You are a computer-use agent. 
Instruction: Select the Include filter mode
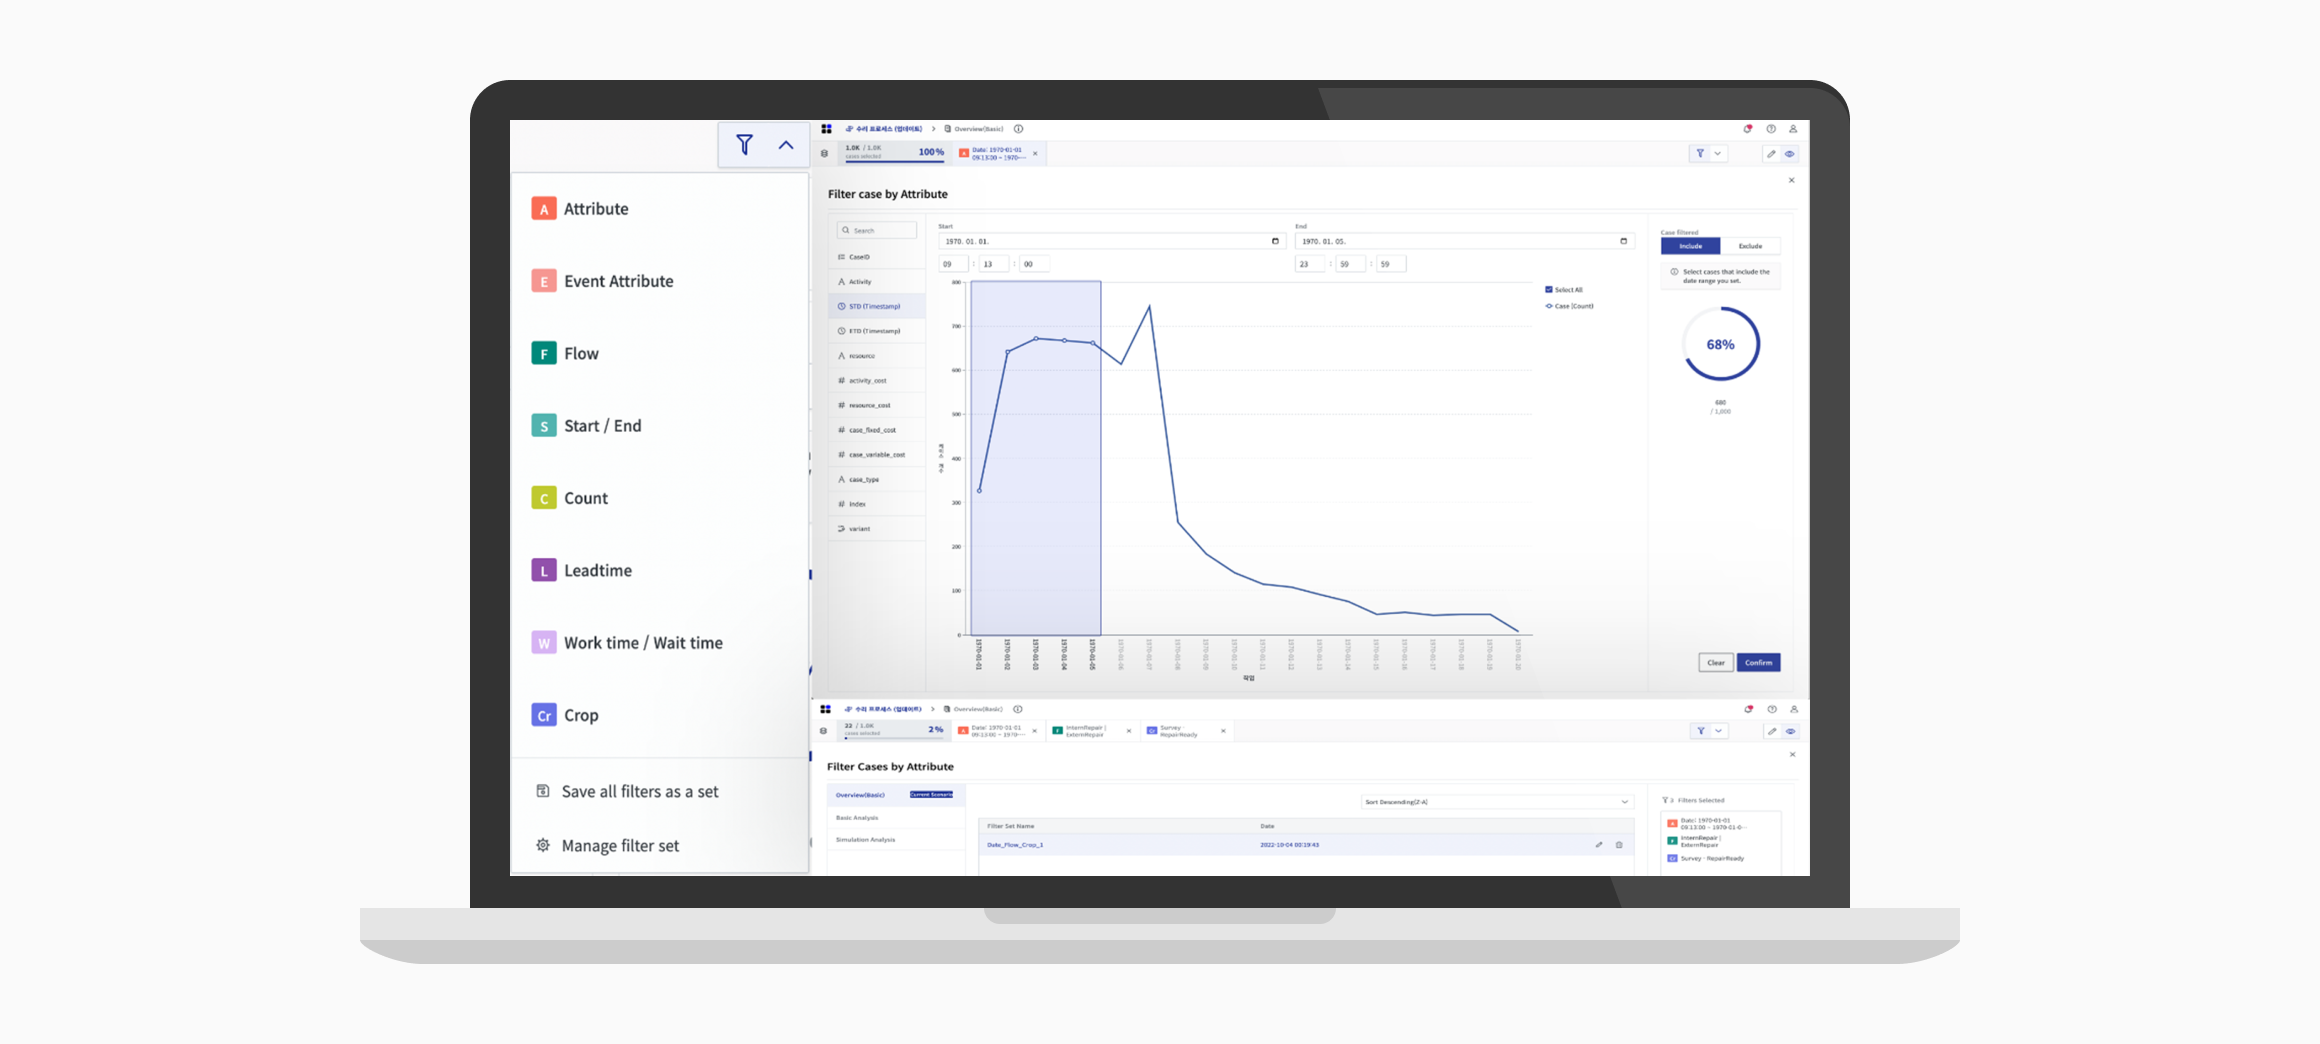point(1690,246)
